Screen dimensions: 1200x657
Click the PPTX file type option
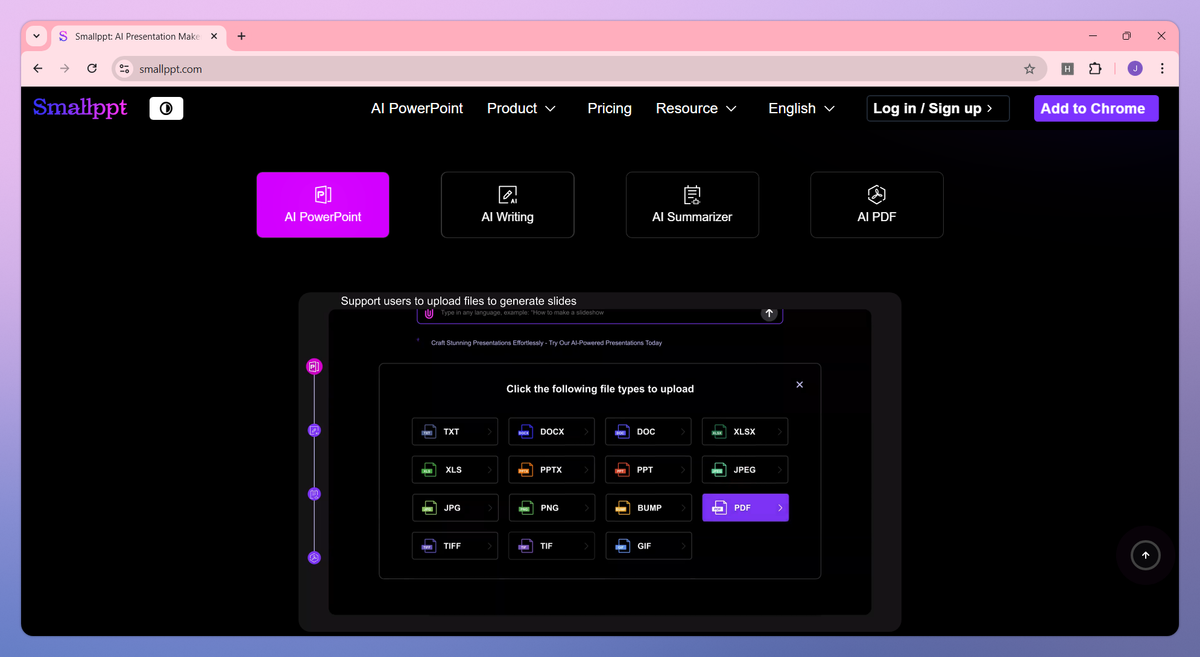552,469
